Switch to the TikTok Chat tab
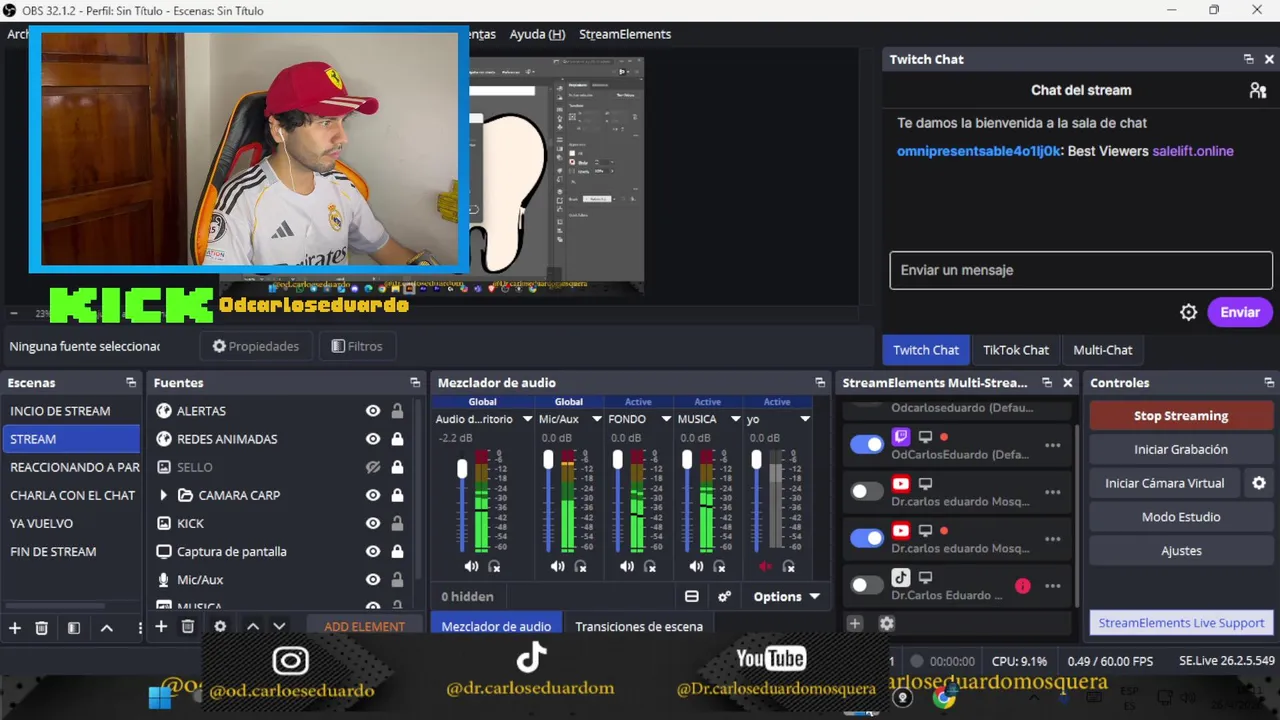Screen dimensions: 1280x720 [1015, 350]
